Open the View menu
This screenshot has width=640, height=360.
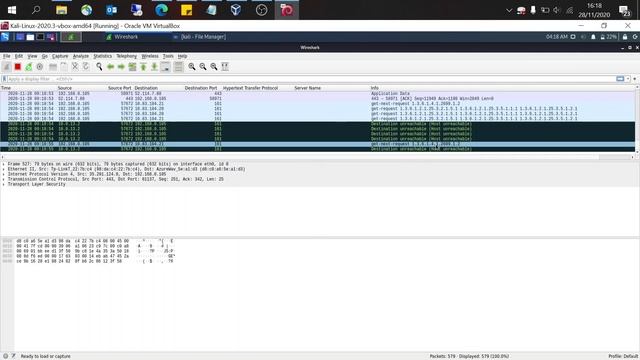tap(32, 56)
